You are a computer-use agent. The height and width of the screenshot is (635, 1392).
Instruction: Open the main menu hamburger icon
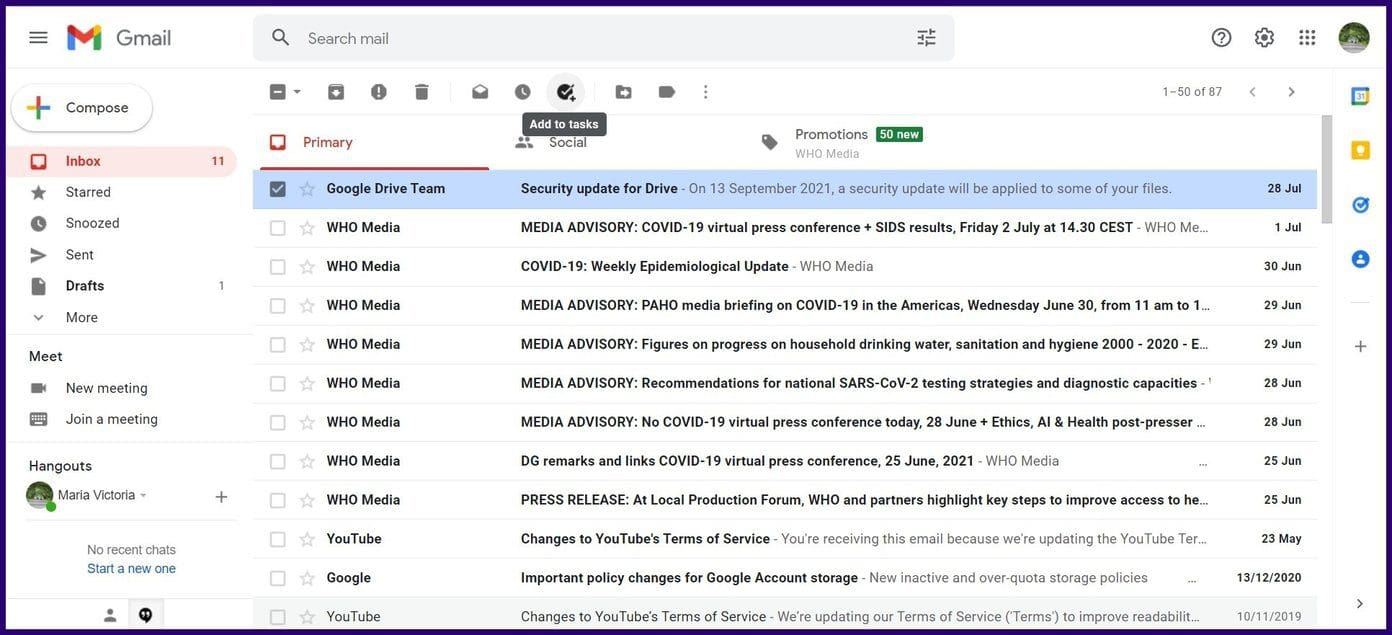[x=38, y=38]
